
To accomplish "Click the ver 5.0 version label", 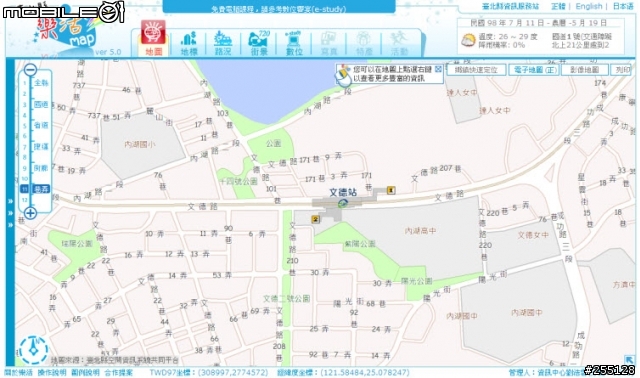I will [108, 52].
